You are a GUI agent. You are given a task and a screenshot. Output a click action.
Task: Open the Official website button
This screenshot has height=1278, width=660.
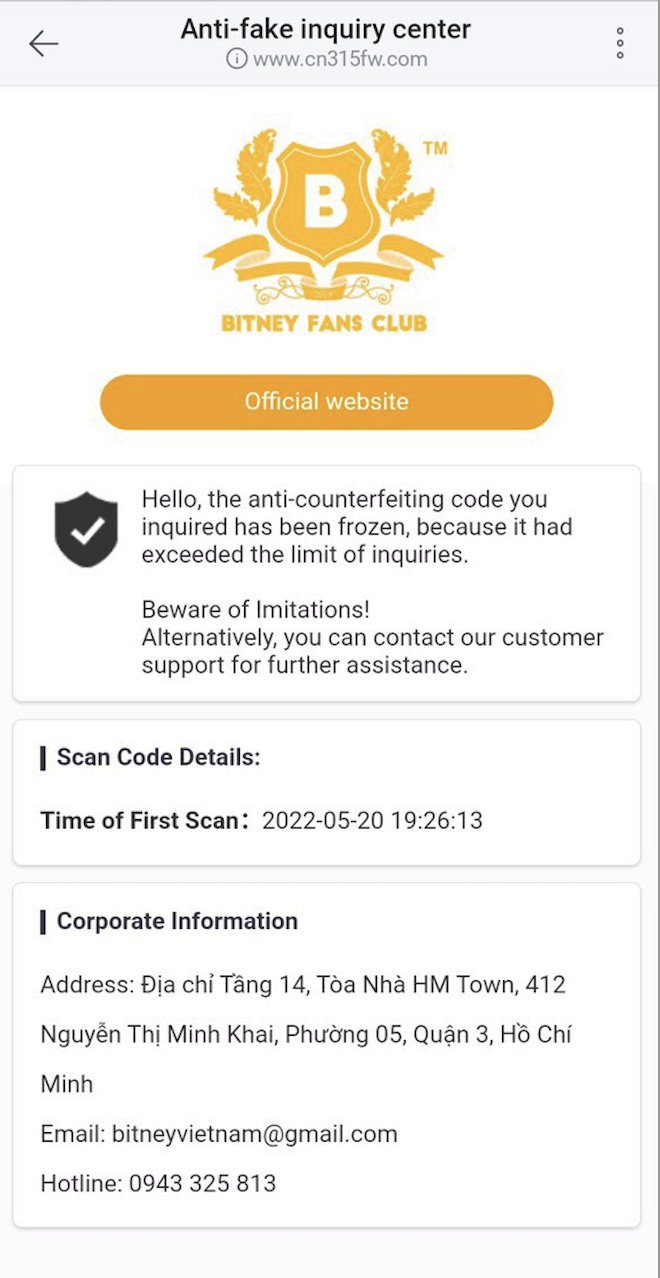coord(326,402)
